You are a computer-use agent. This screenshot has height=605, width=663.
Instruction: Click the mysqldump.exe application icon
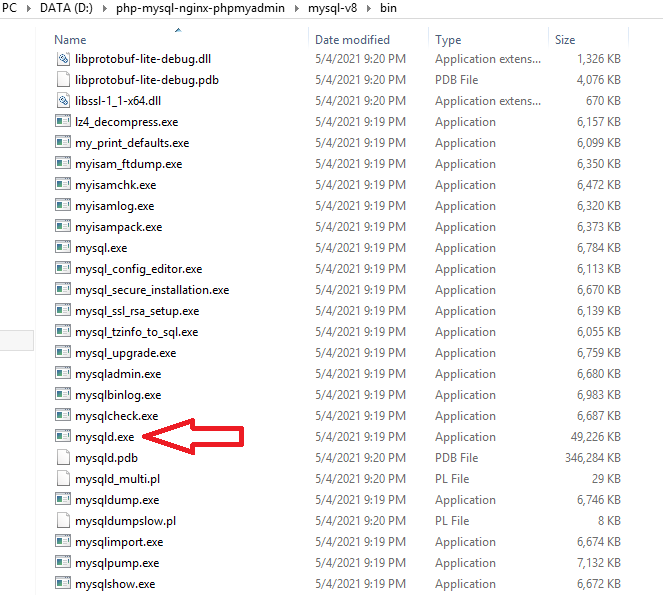[63, 500]
